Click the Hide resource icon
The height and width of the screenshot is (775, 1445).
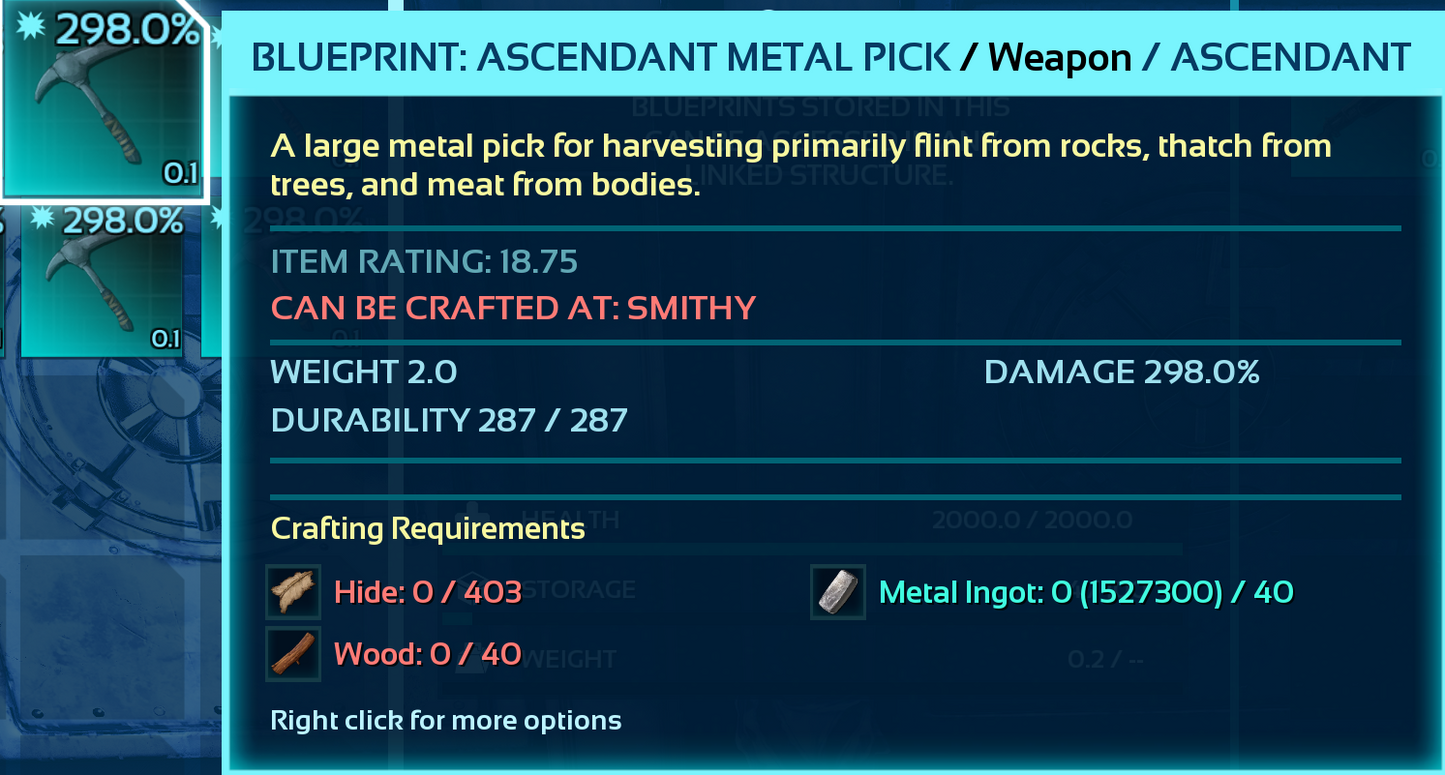(294, 592)
